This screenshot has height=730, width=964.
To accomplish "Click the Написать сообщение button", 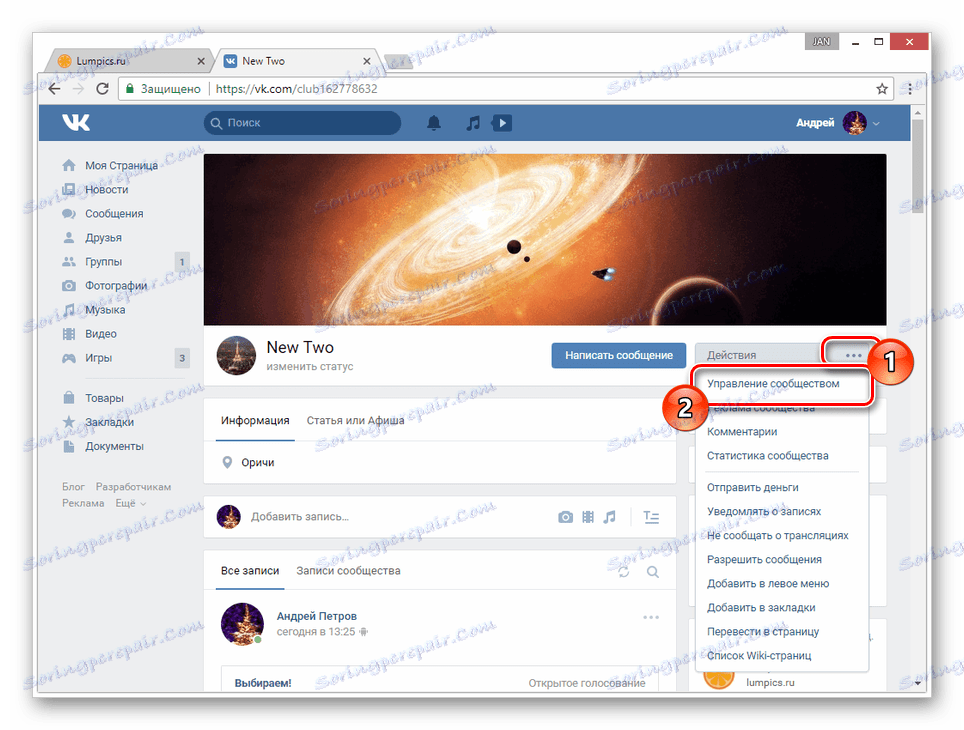I will coord(618,355).
